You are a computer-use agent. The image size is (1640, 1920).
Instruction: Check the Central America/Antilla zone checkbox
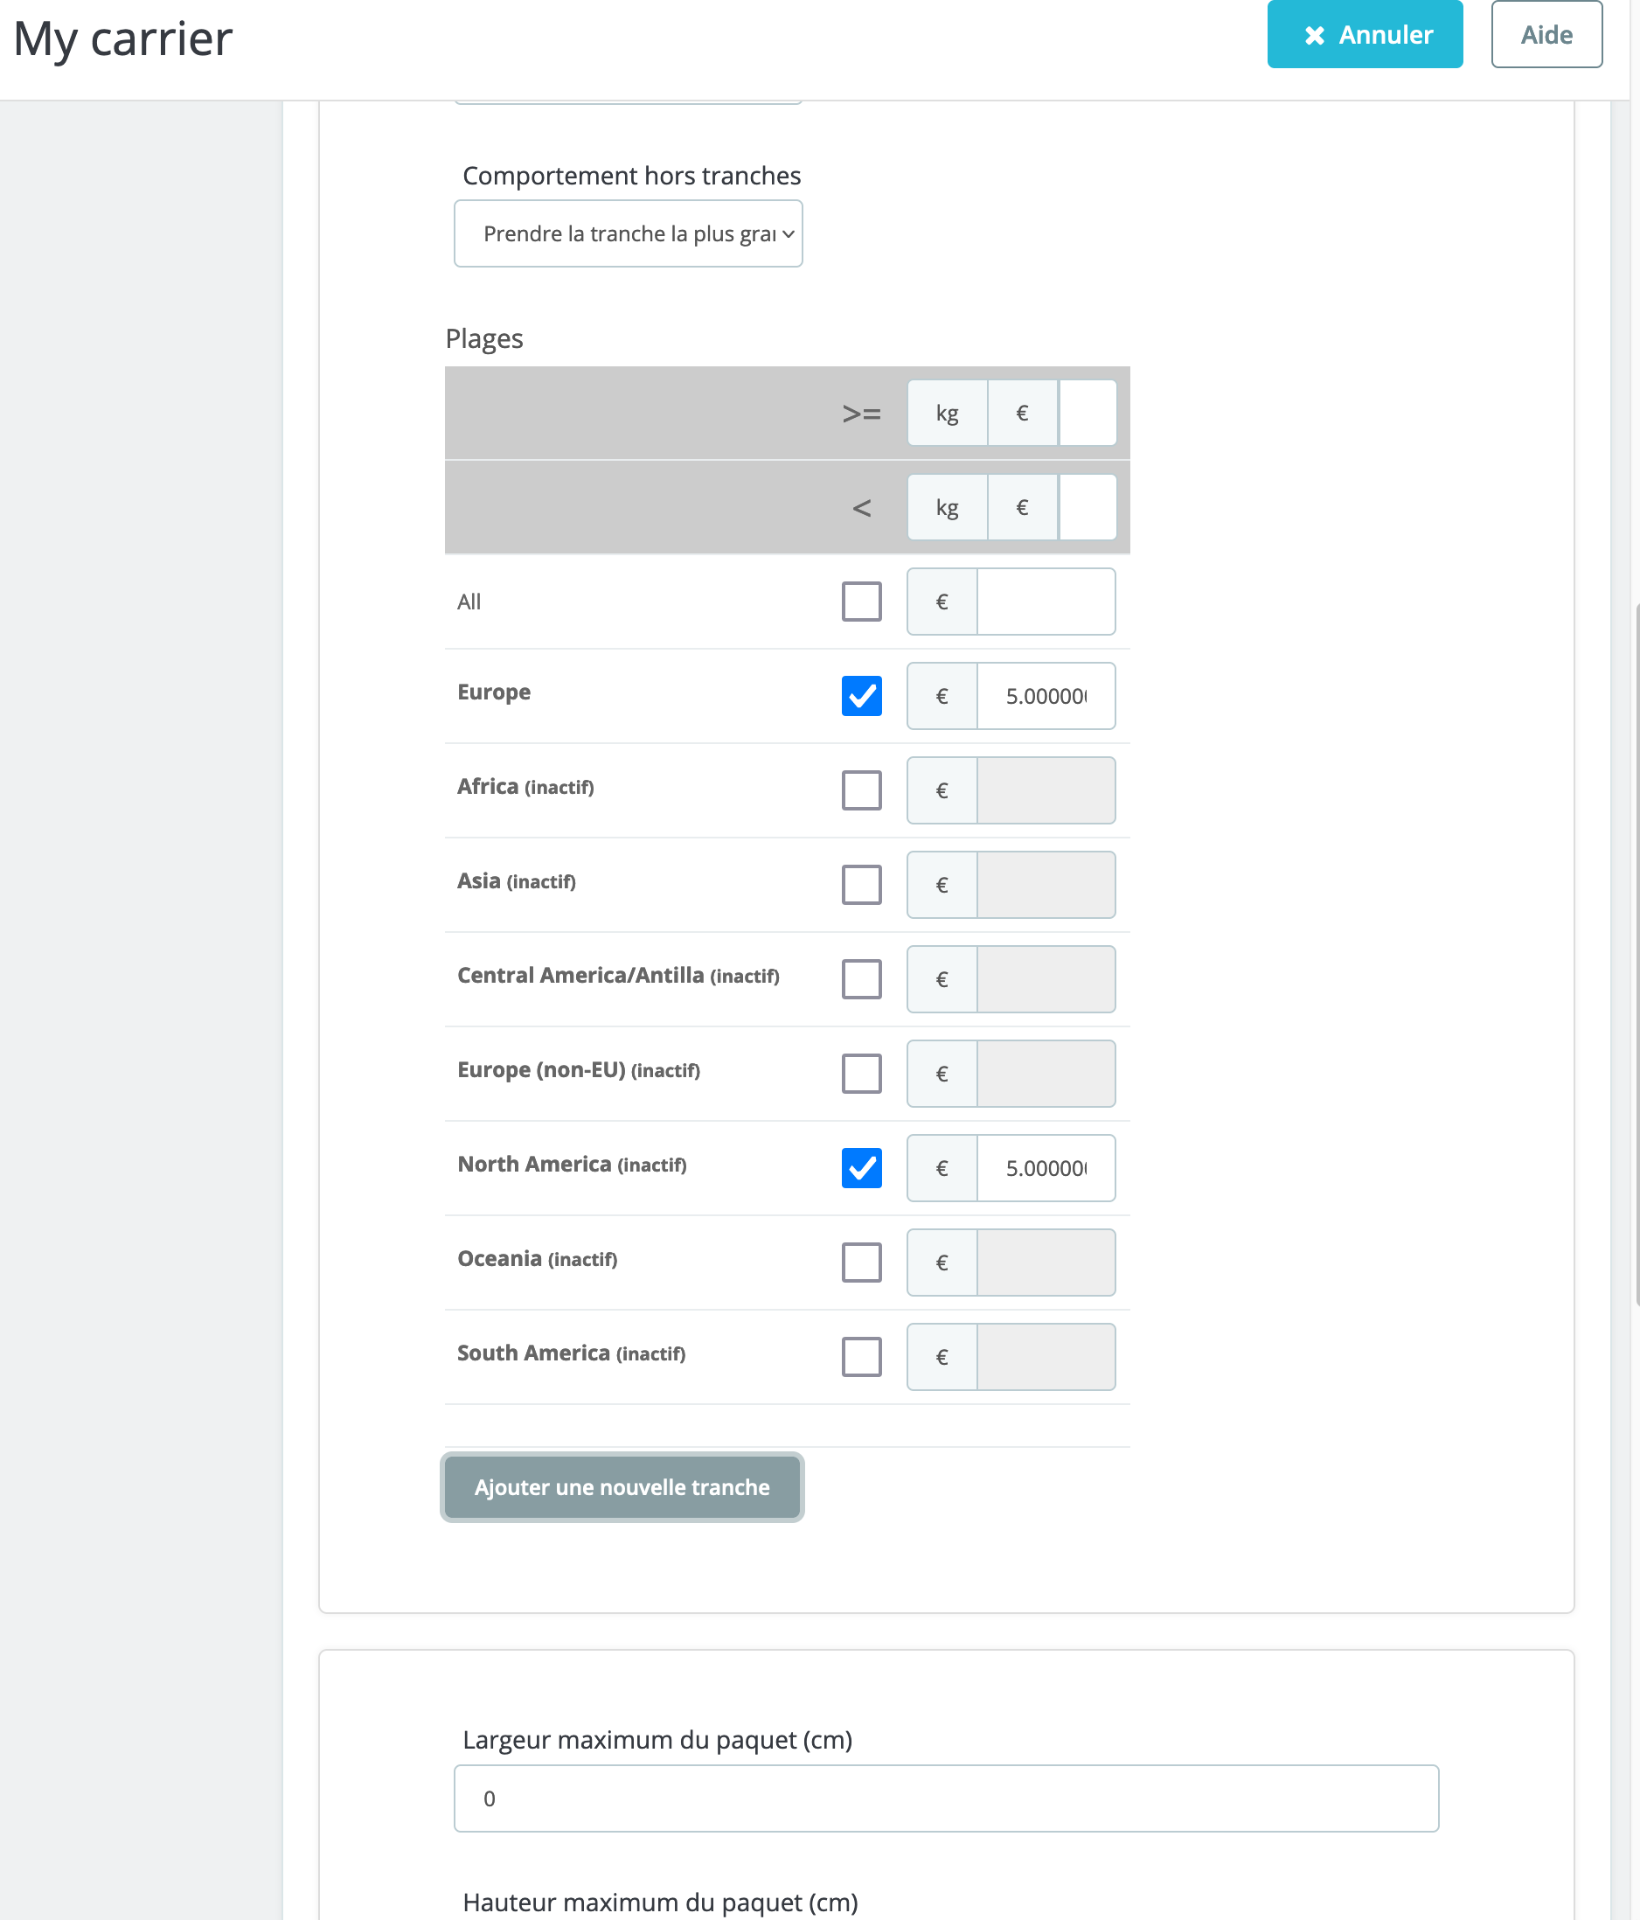coord(862,979)
